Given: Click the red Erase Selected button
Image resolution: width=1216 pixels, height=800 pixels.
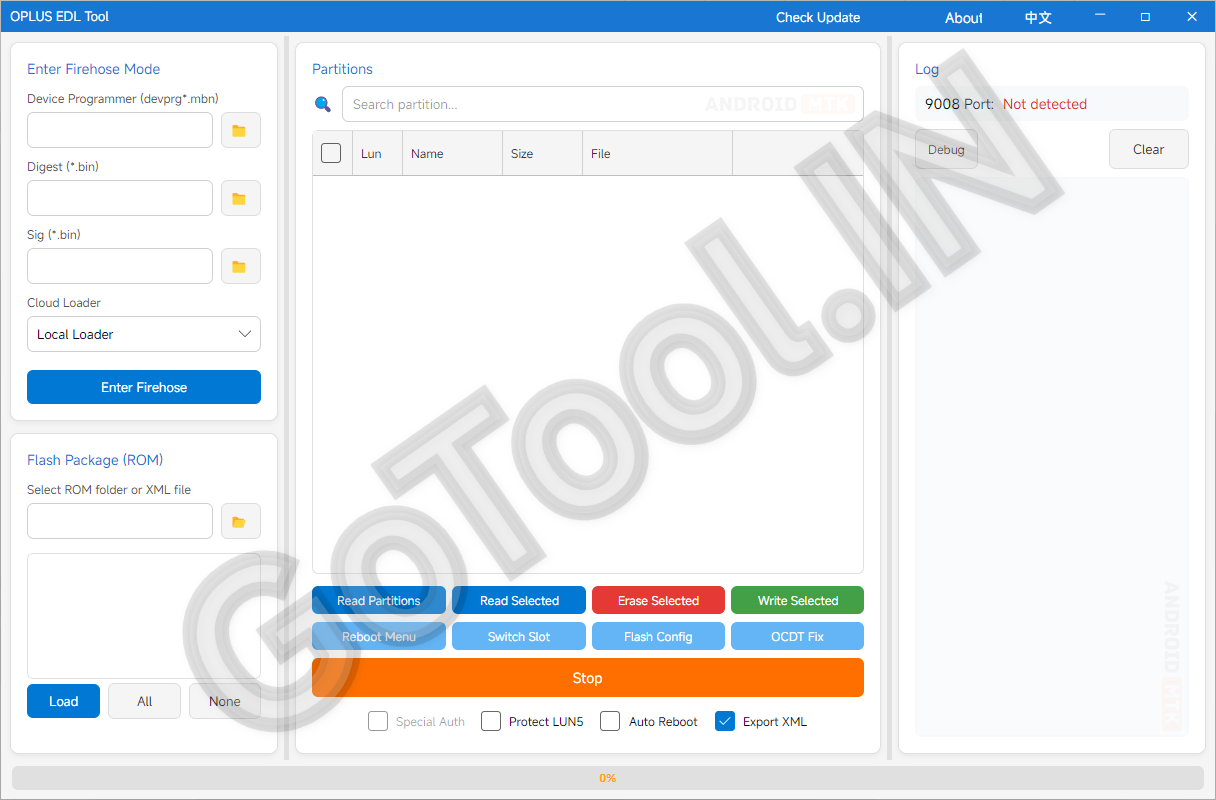Looking at the screenshot, I should point(658,600).
